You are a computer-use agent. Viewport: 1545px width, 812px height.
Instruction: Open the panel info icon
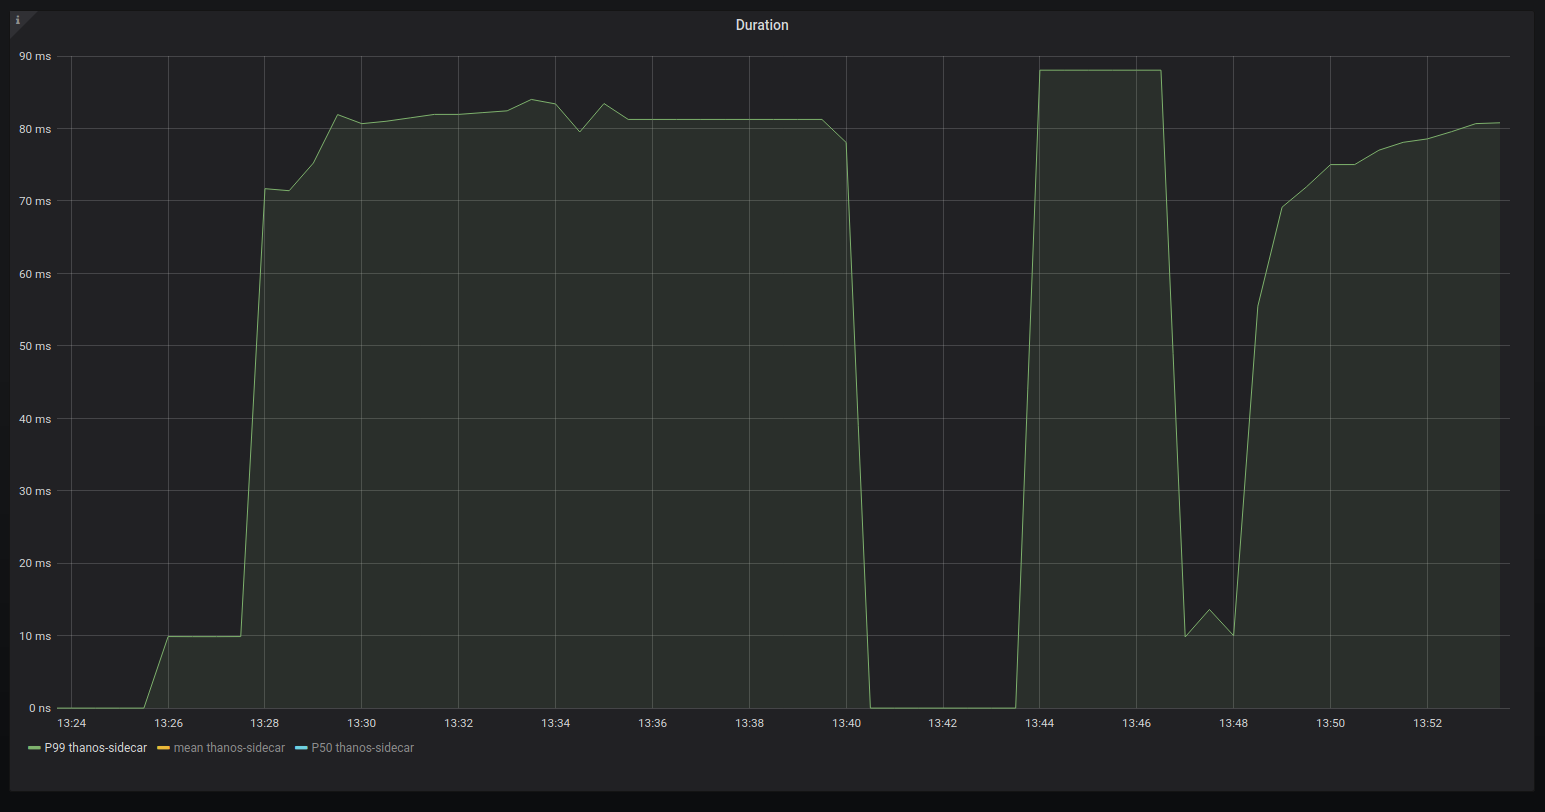pyautogui.click(x=18, y=20)
